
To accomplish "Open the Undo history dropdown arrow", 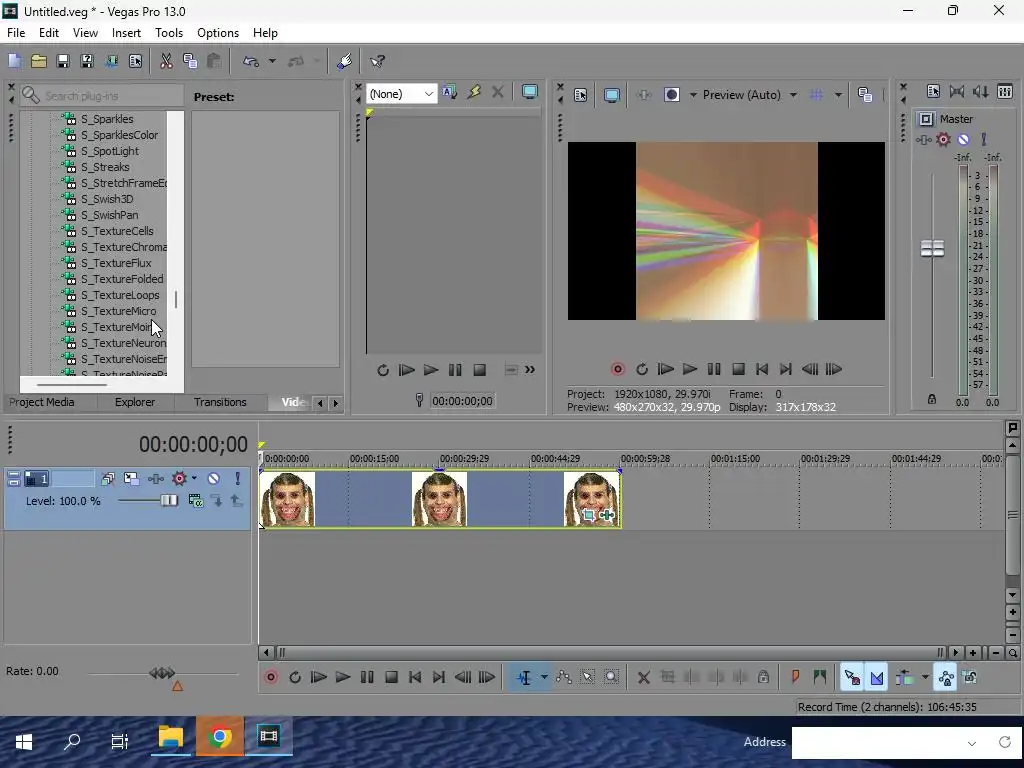I will pos(272,61).
